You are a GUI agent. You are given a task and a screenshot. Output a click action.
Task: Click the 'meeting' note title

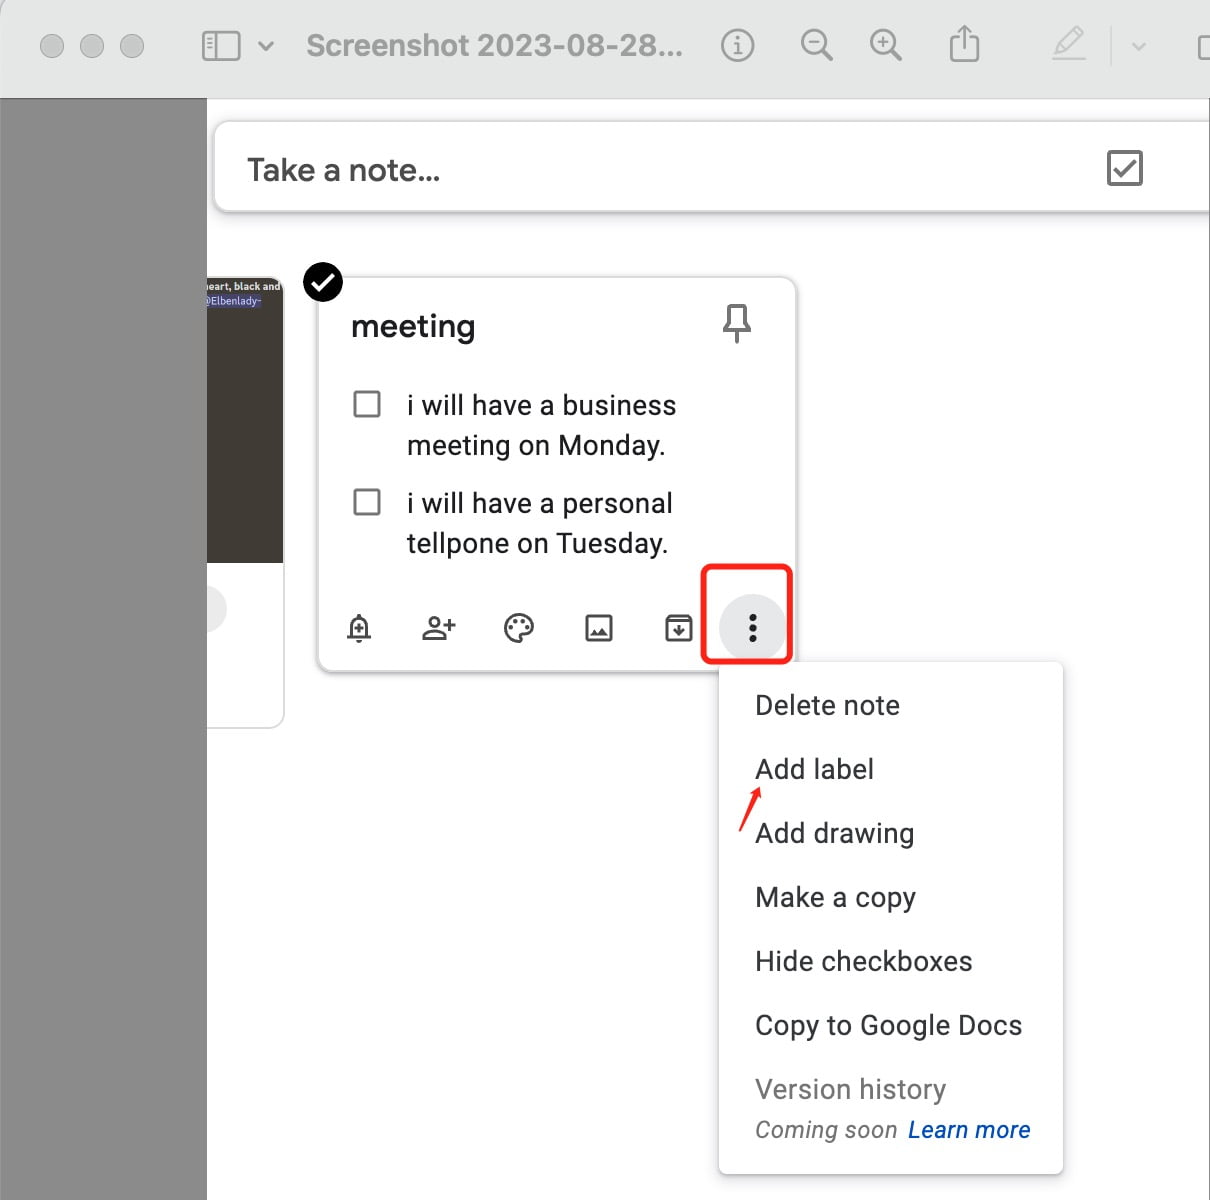tap(413, 327)
